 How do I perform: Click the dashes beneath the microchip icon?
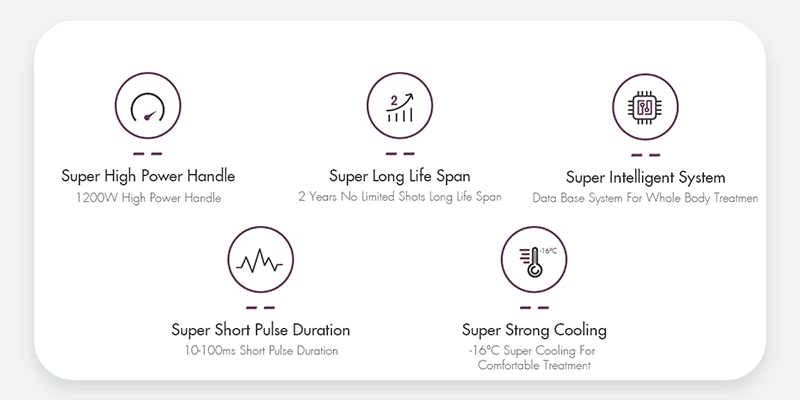click(x=645, y=154)
